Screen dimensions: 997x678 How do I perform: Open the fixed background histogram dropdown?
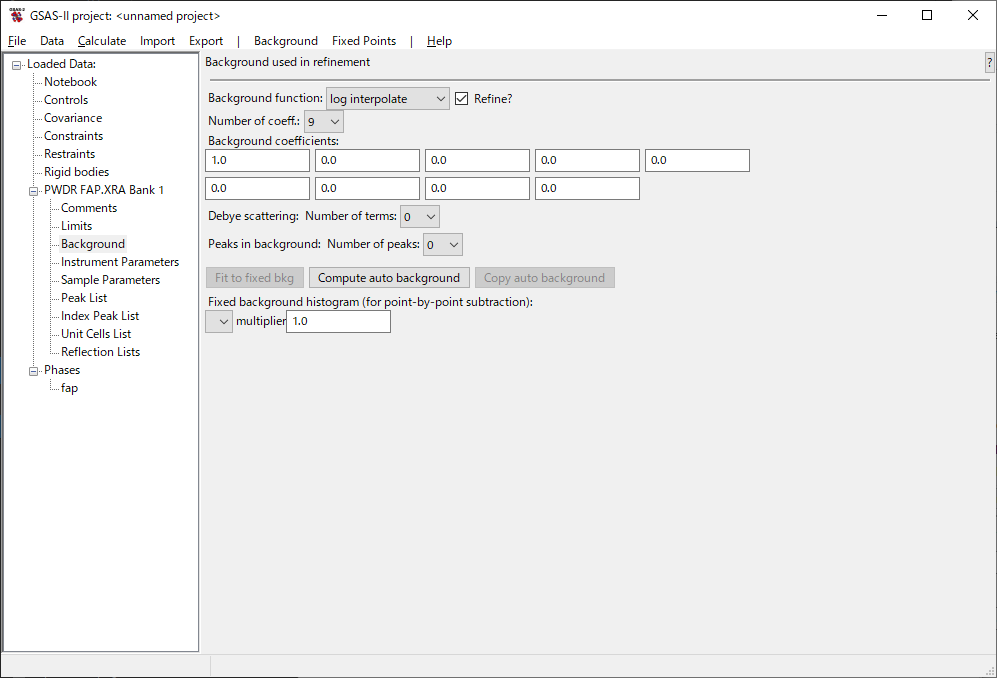pos(218,321)
